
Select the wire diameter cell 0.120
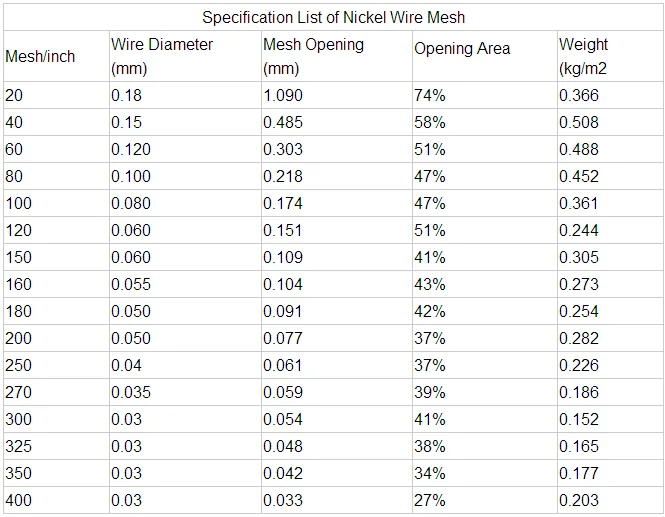pyautogui.click(x=131, y=149)
